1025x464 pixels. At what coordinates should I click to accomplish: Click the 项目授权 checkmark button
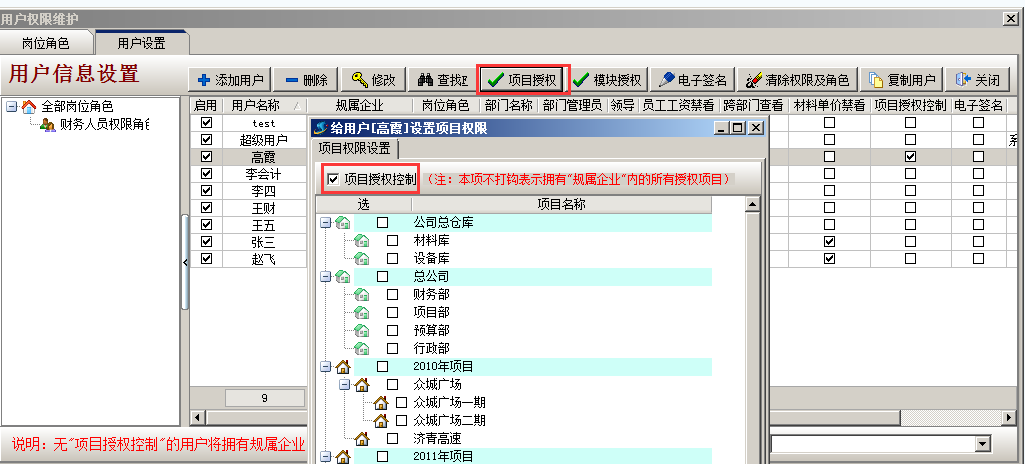coord(523,80)
